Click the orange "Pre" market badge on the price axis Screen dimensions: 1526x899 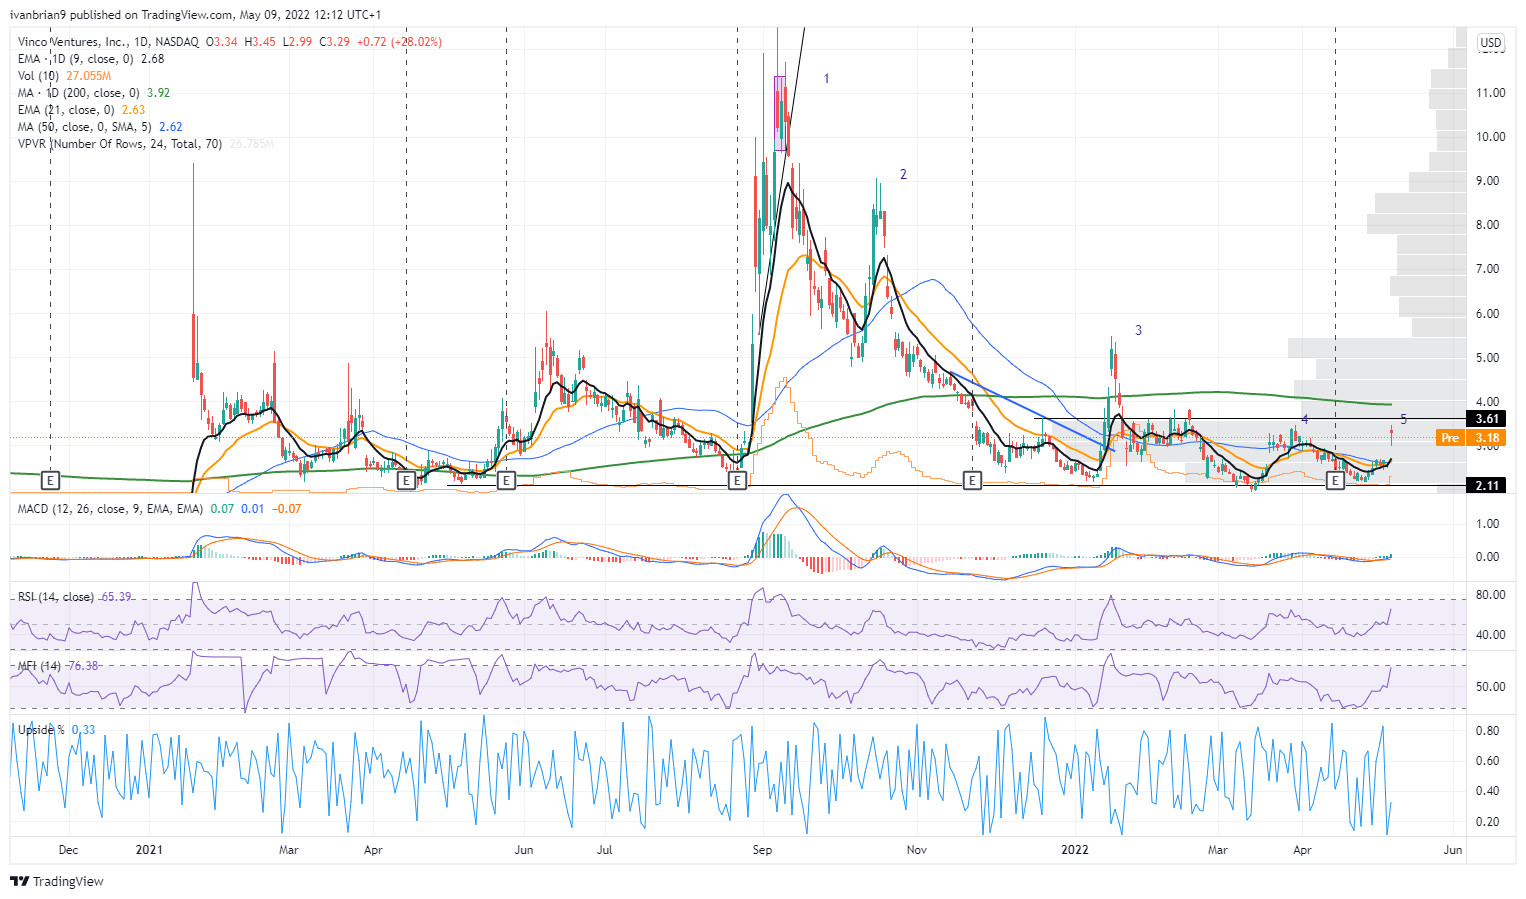pyautogui.click(x=1449, y=437)
